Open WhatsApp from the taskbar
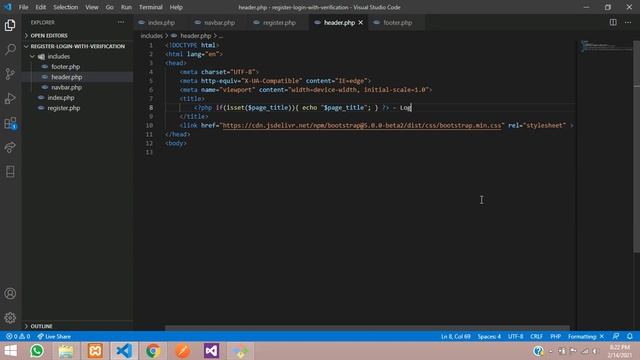The height and width of the screenshot is (360, 640). pos(37,351)
